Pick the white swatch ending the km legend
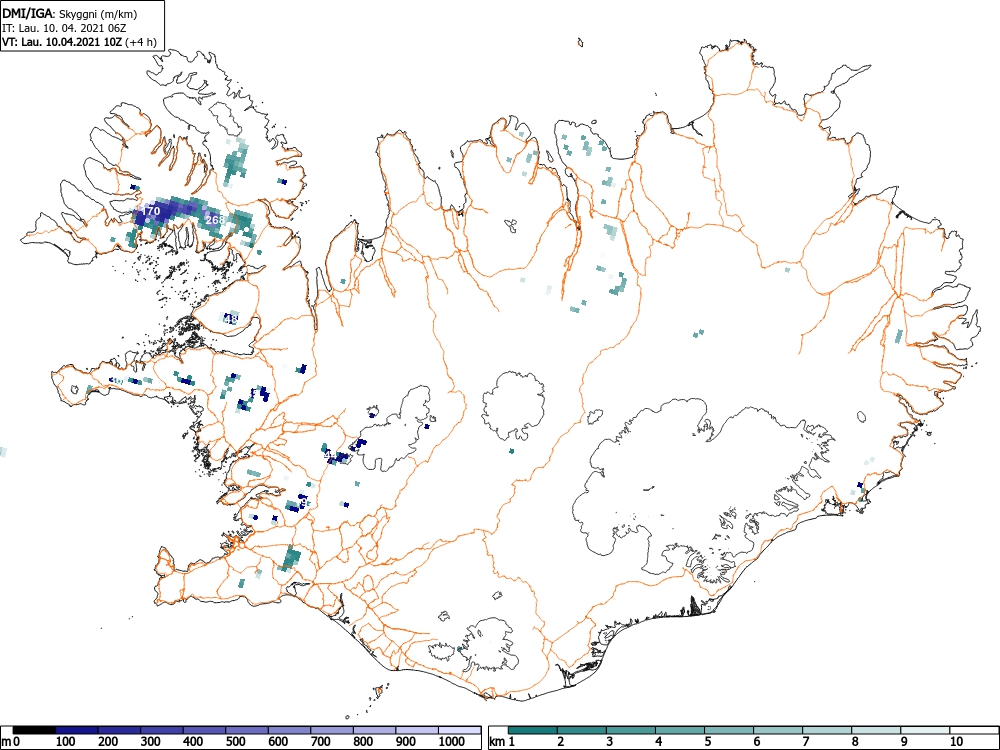1000x750 pixels. [974, 730]
